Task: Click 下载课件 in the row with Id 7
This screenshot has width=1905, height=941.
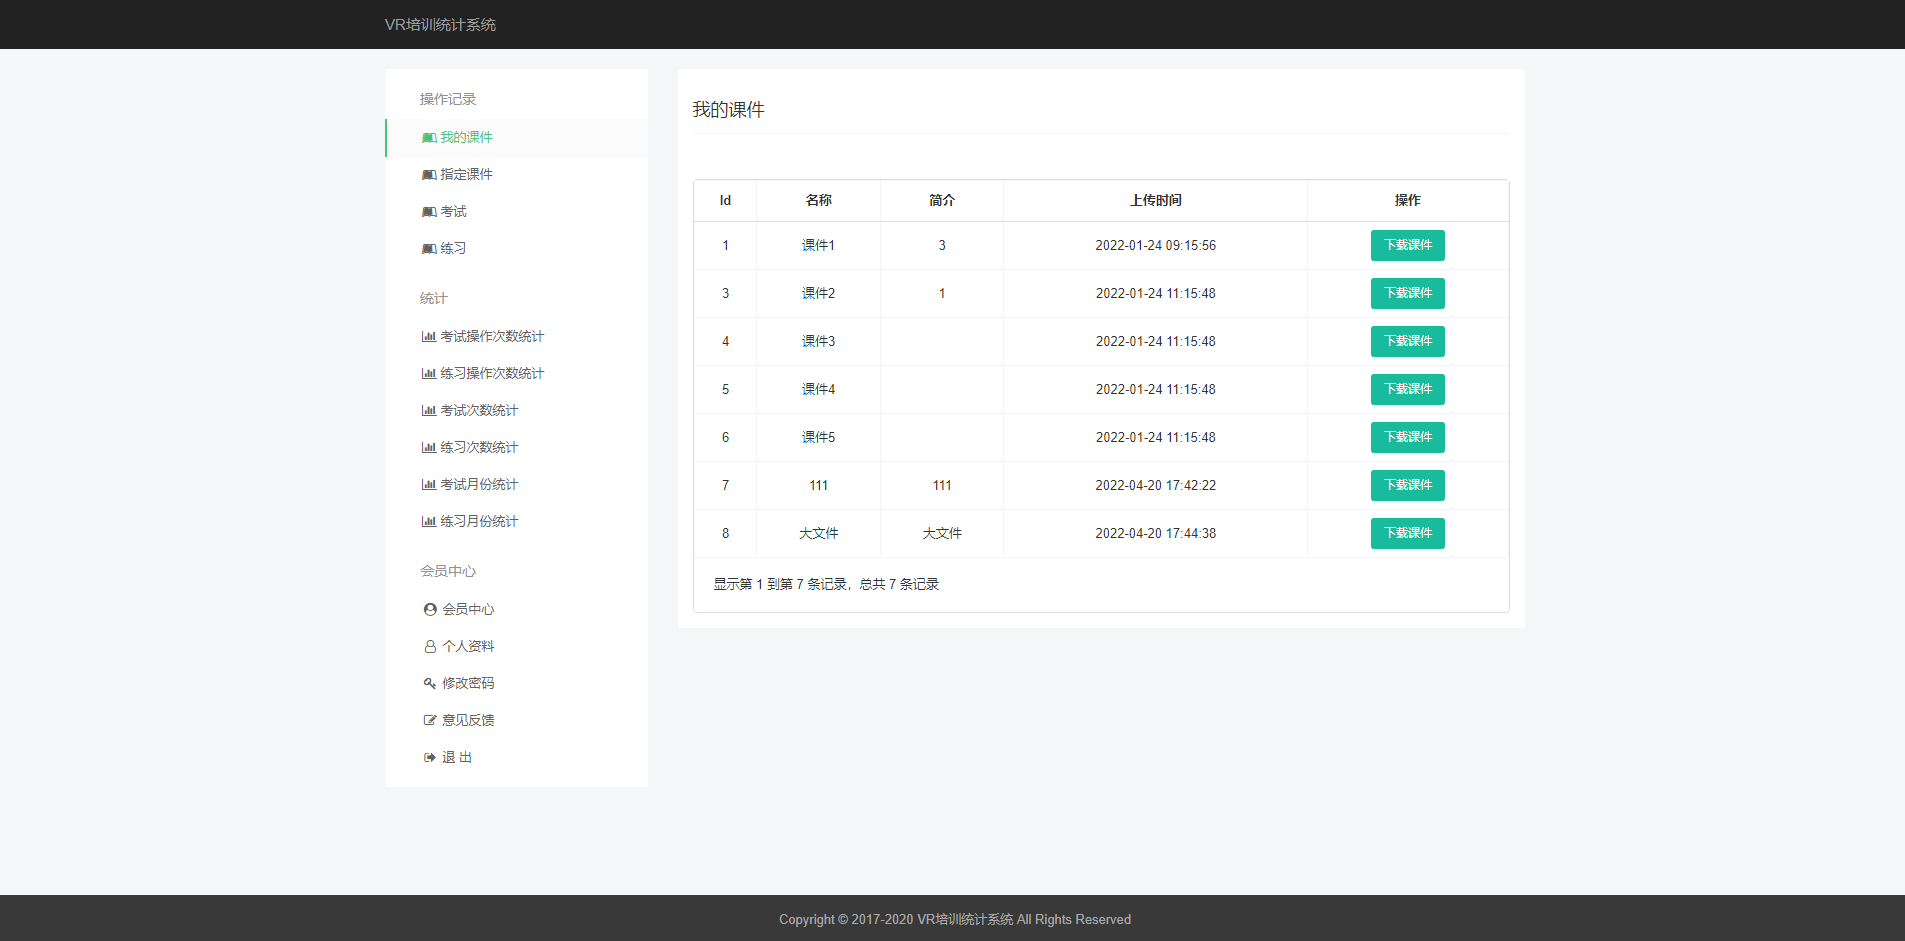Action: tap(1407, 485)
